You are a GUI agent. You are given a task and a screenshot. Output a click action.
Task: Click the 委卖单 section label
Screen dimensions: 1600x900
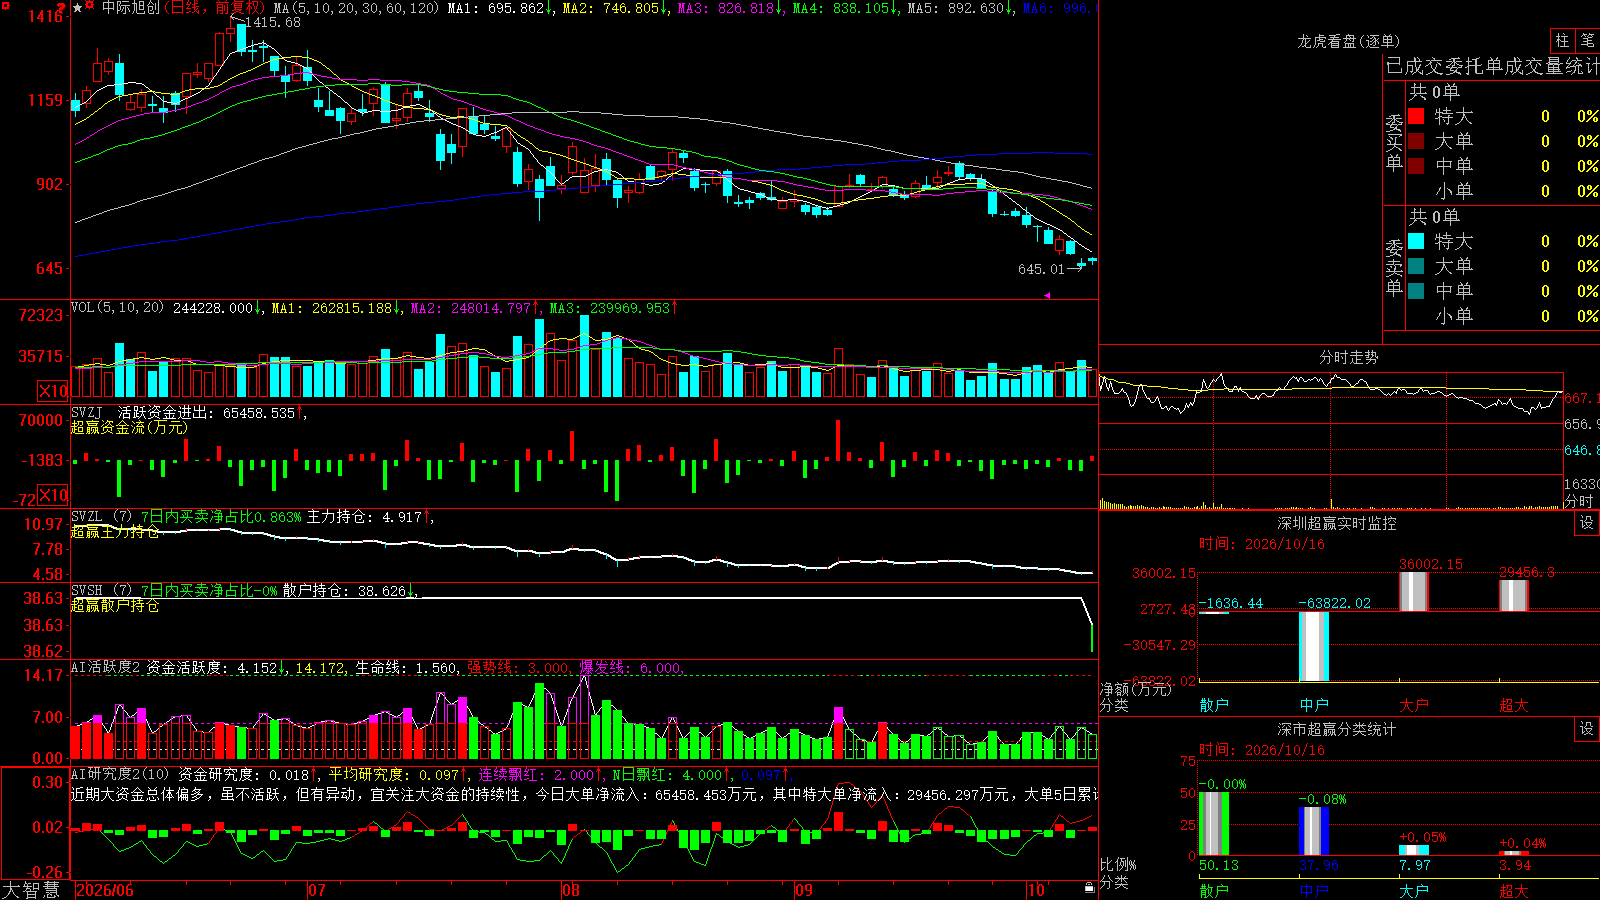(x=1394, y=268)
